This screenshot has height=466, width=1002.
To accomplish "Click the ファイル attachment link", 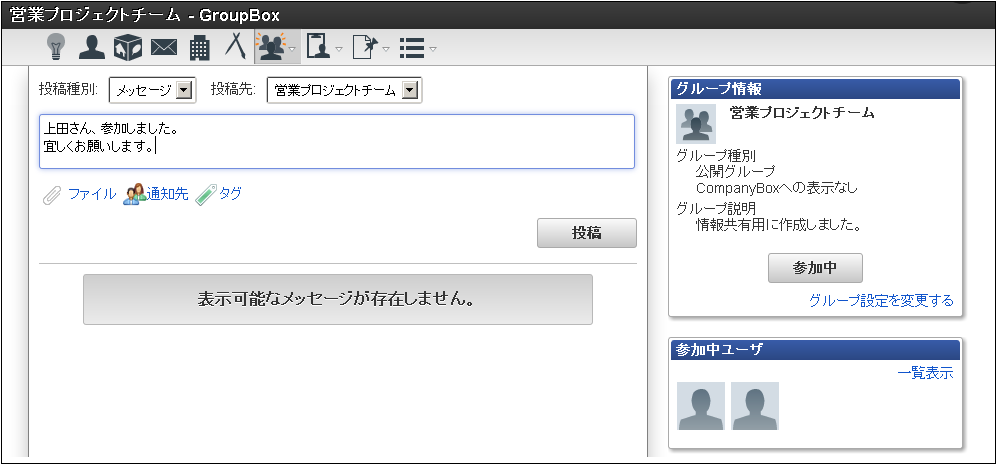I will pyautogui.click(x=91, y=194).
